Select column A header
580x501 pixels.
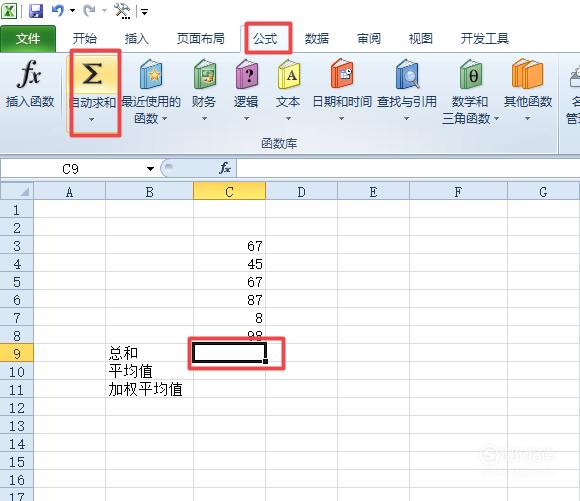click(x=70, y=192)
